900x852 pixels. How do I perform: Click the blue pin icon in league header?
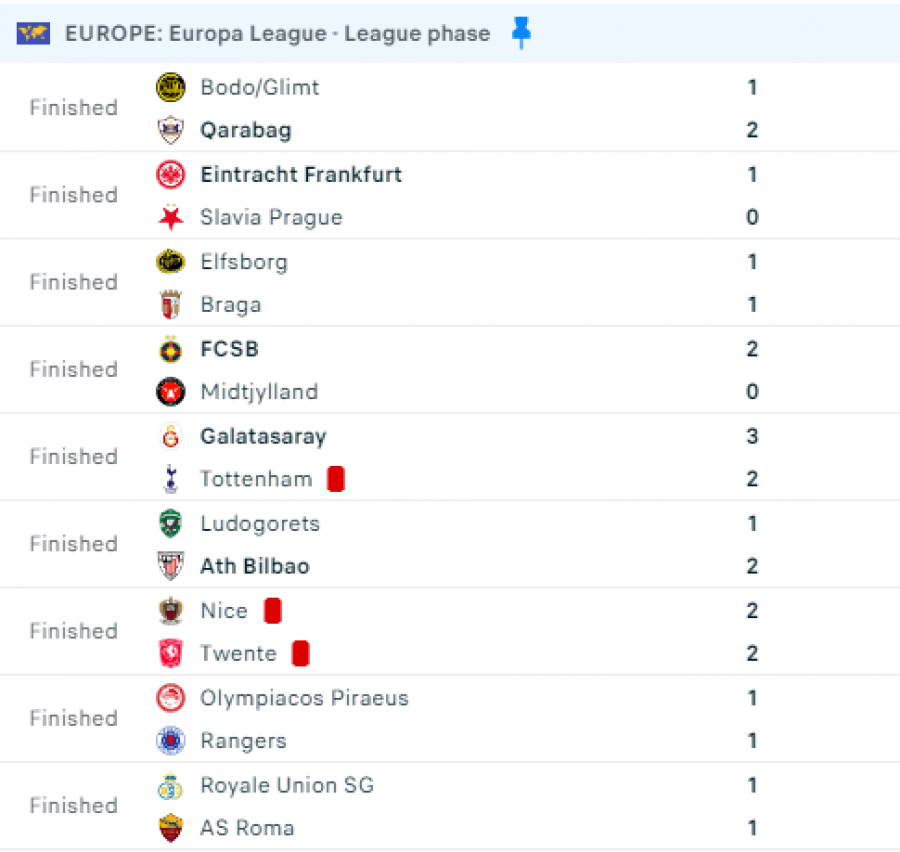pos(521,34)
